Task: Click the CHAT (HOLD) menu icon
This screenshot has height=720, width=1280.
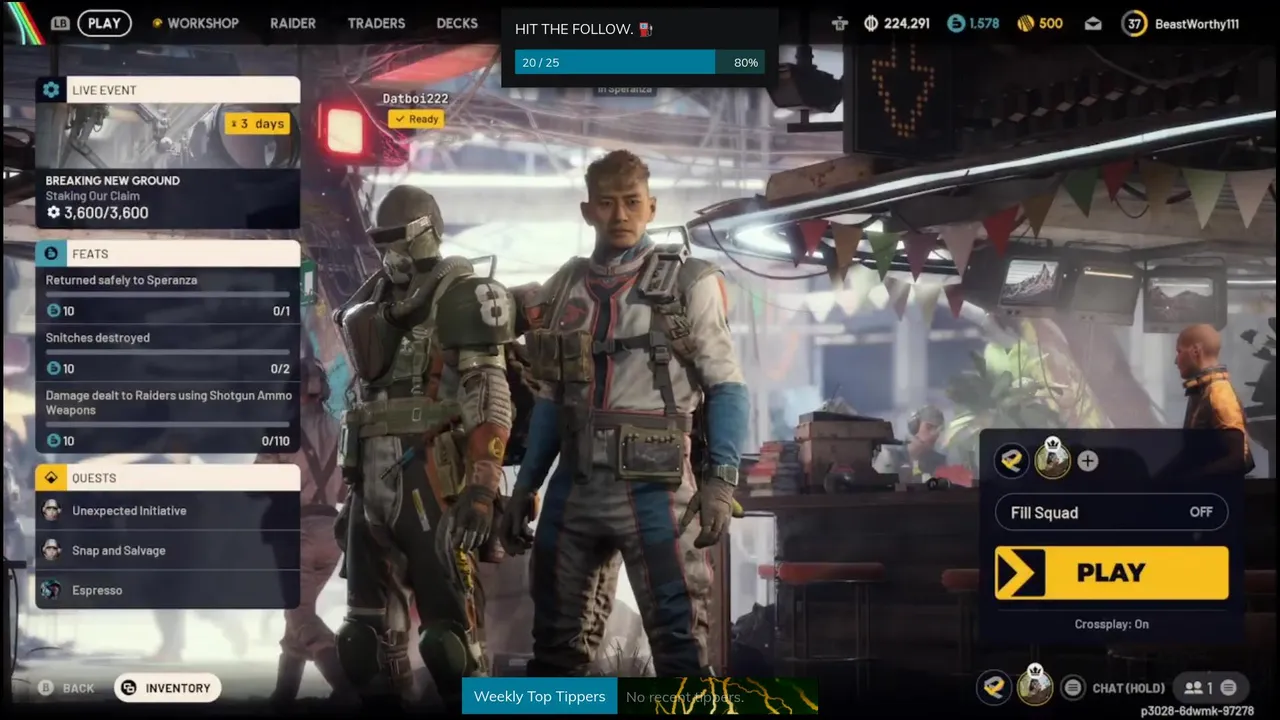Action: tap(1073, 688)
